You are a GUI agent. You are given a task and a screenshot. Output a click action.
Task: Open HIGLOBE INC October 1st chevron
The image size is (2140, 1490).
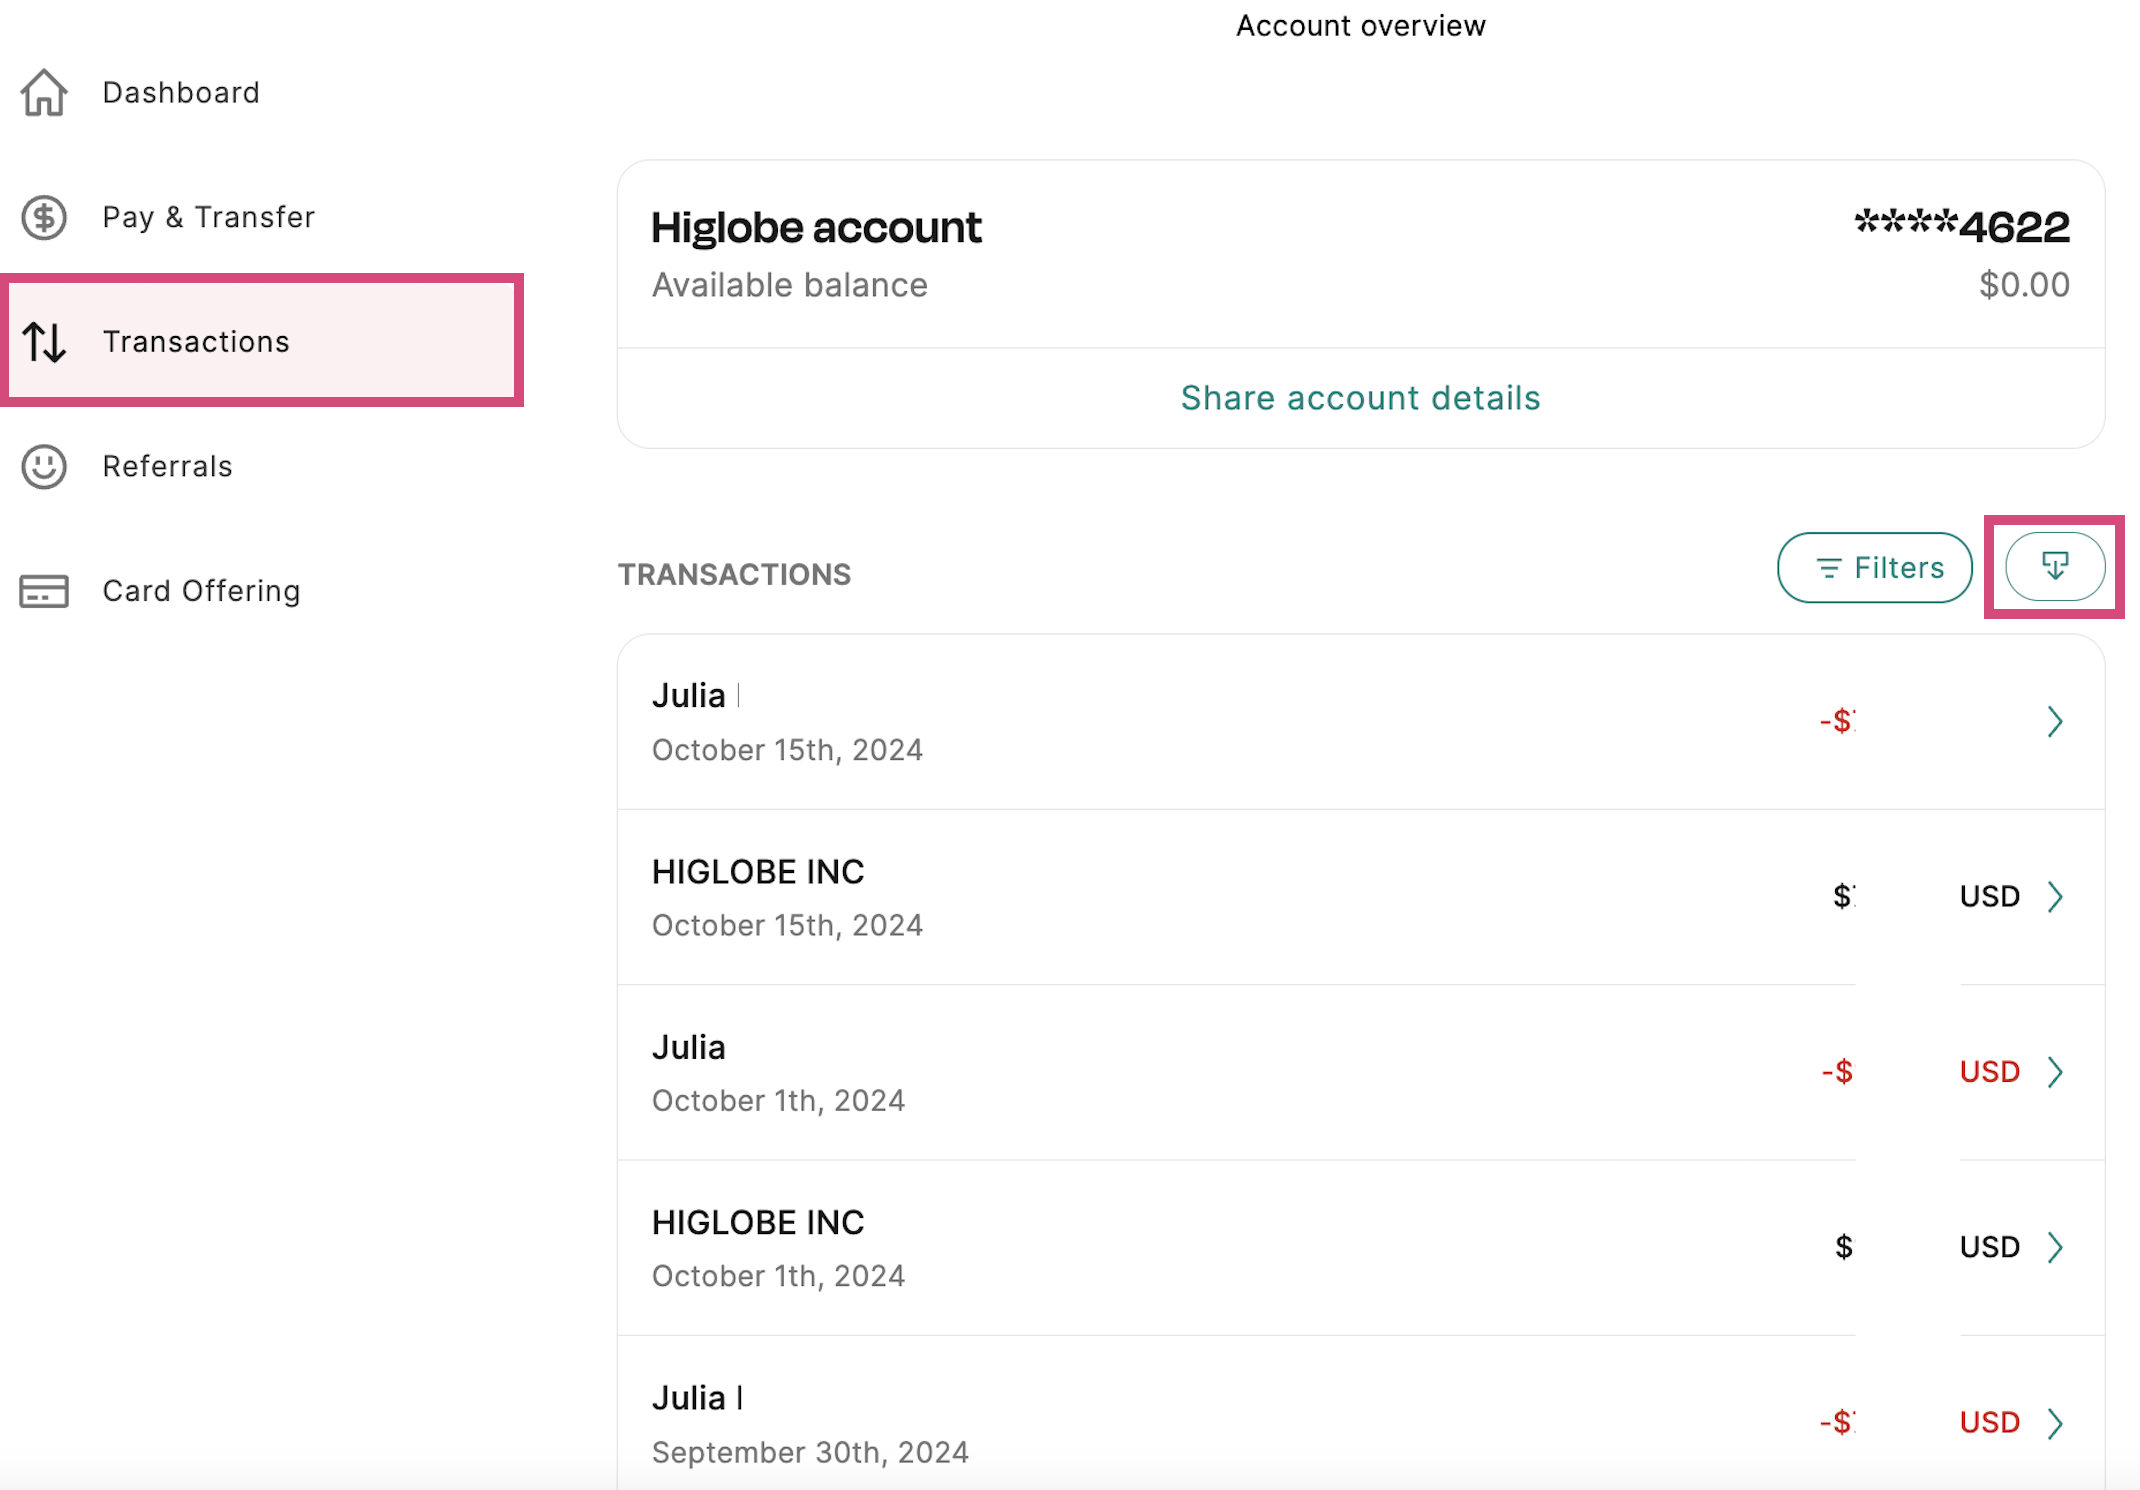[x=2054, y=1247]
